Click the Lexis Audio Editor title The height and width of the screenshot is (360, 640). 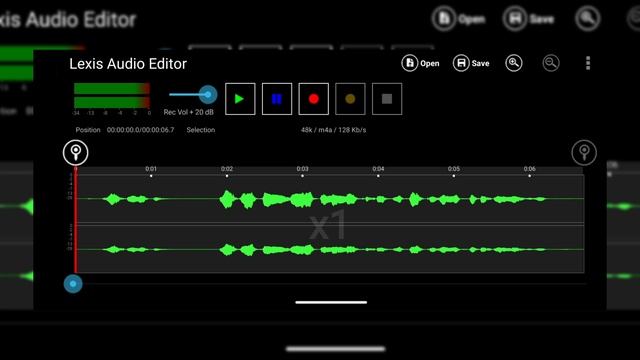click(x=128, y=64)
